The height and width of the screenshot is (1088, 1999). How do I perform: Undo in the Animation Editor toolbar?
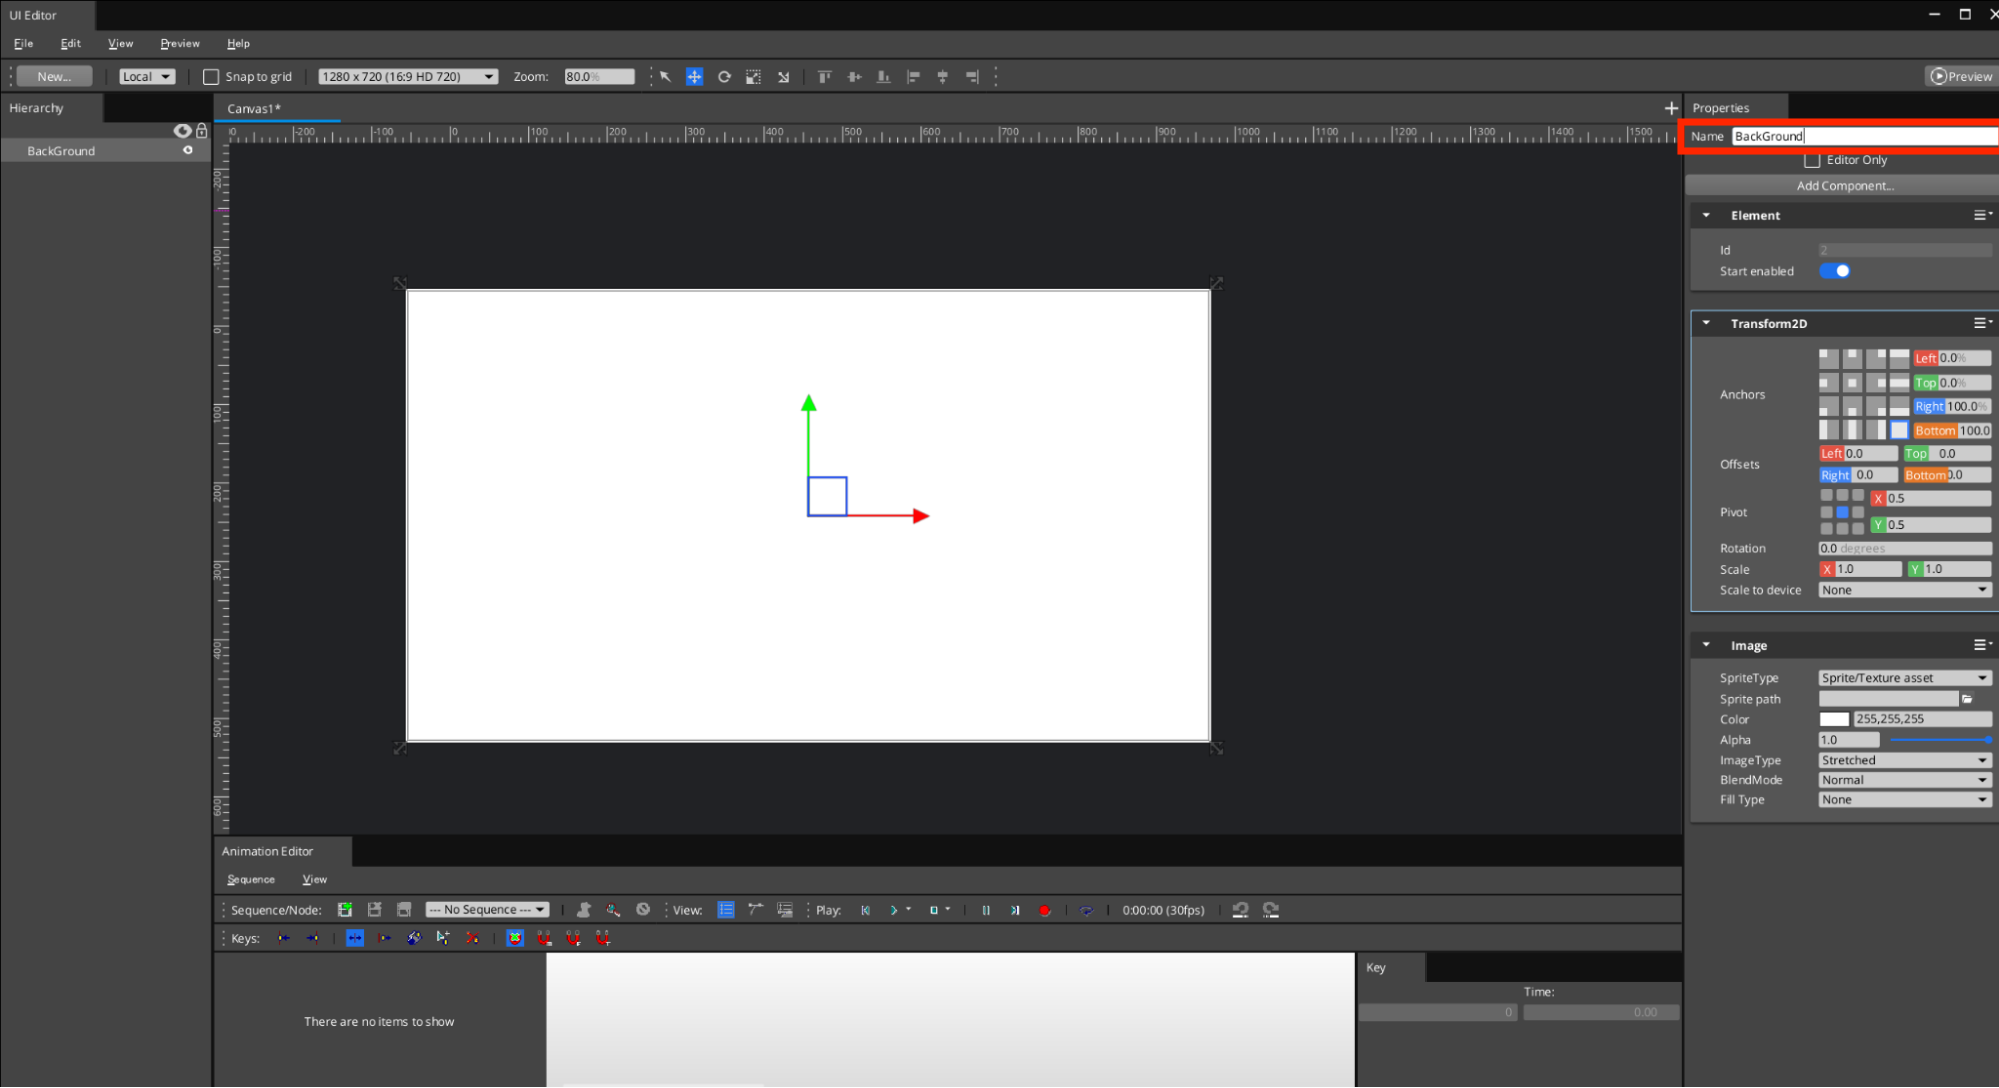1240,909
